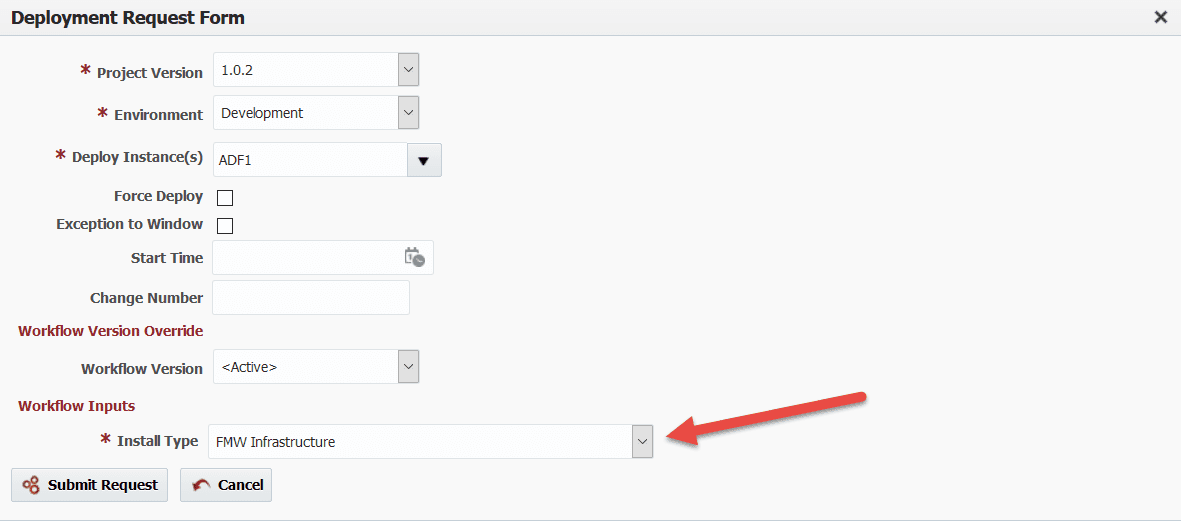
Task: Expand the Project Version dropdown arrow
Action: click(x=408, y=70)
